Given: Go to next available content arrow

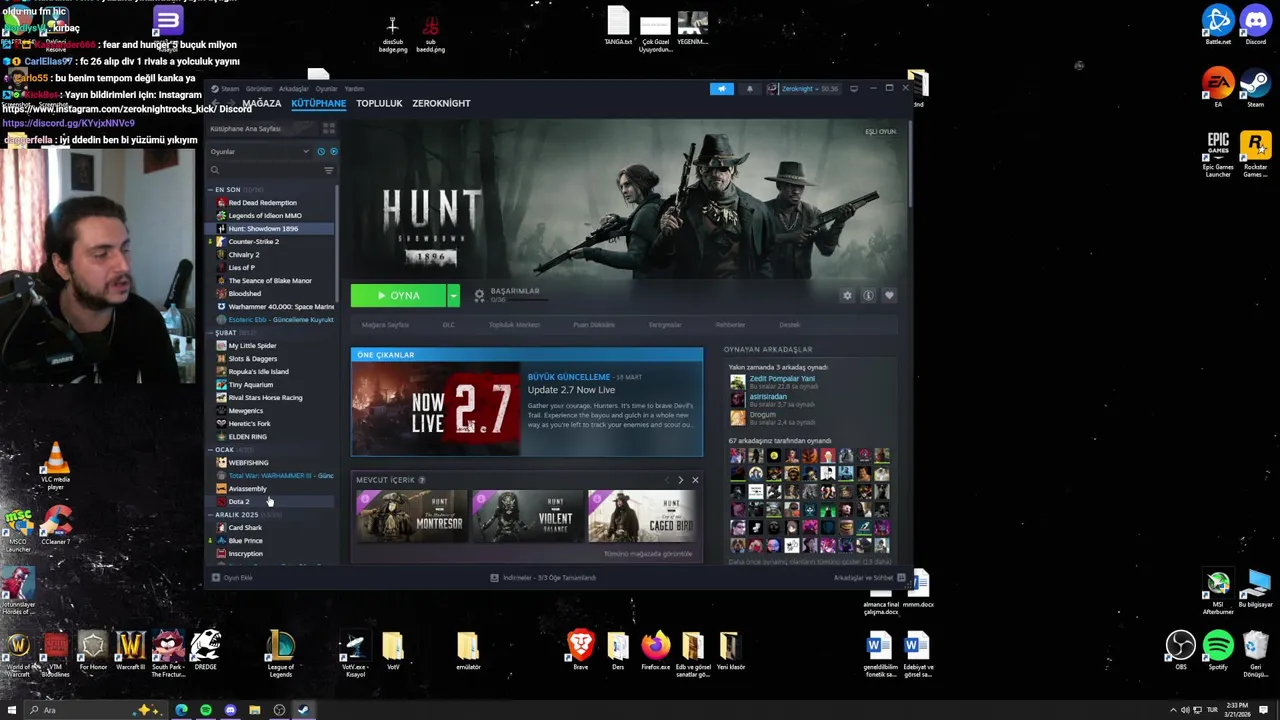Looking at the screenshot, I should [x=681, y=481].
